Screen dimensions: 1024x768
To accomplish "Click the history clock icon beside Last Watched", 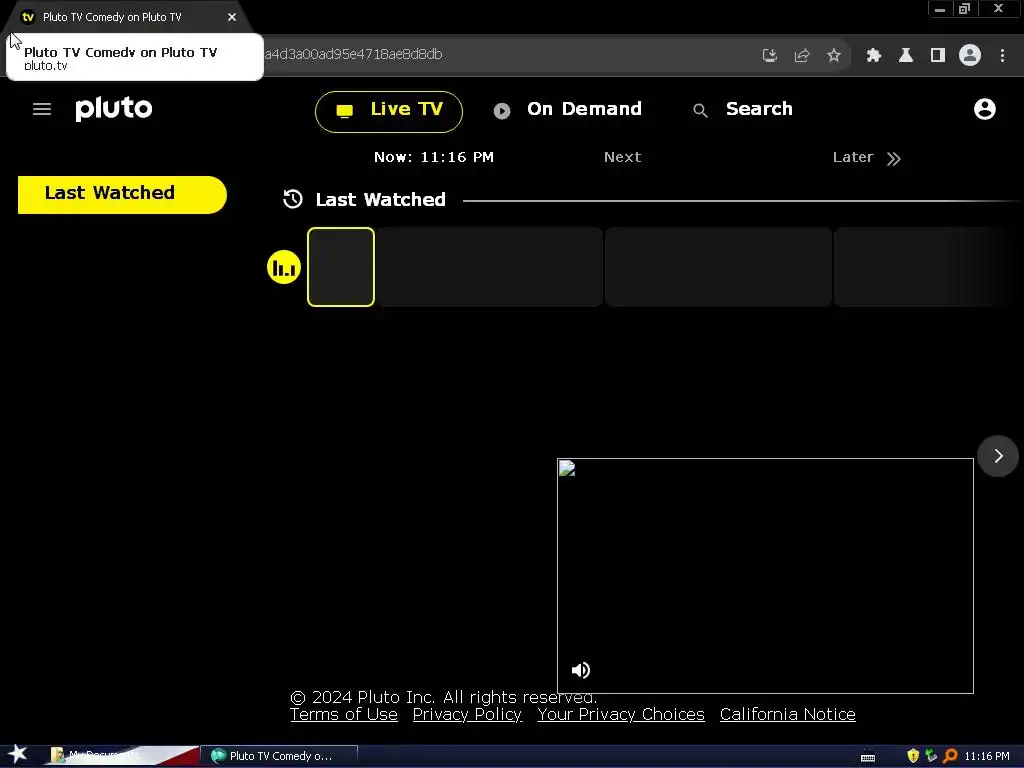I will coord(293,199).
